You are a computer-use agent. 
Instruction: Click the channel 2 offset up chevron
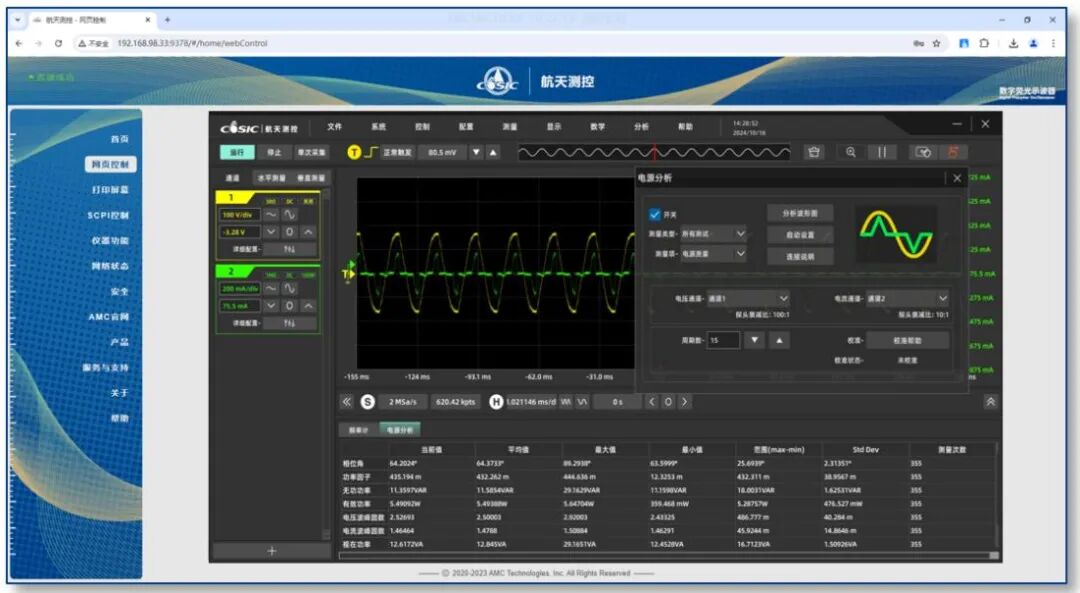(309, 305)
